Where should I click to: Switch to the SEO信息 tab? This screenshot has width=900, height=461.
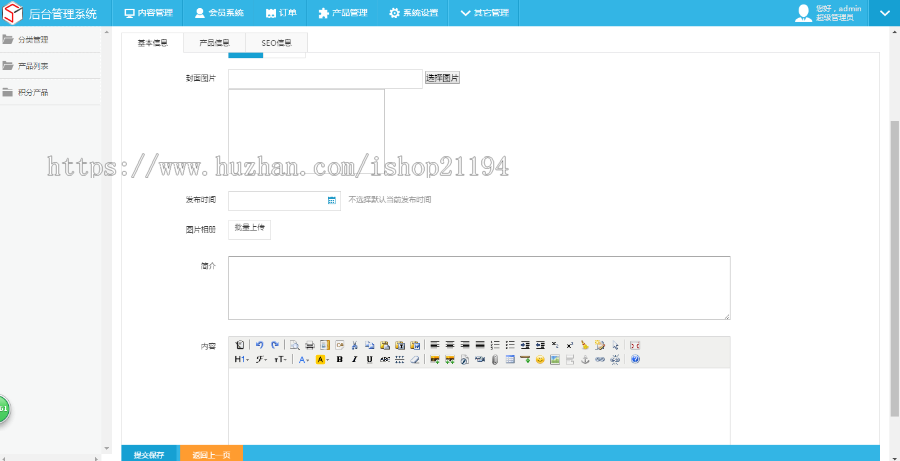277,42
